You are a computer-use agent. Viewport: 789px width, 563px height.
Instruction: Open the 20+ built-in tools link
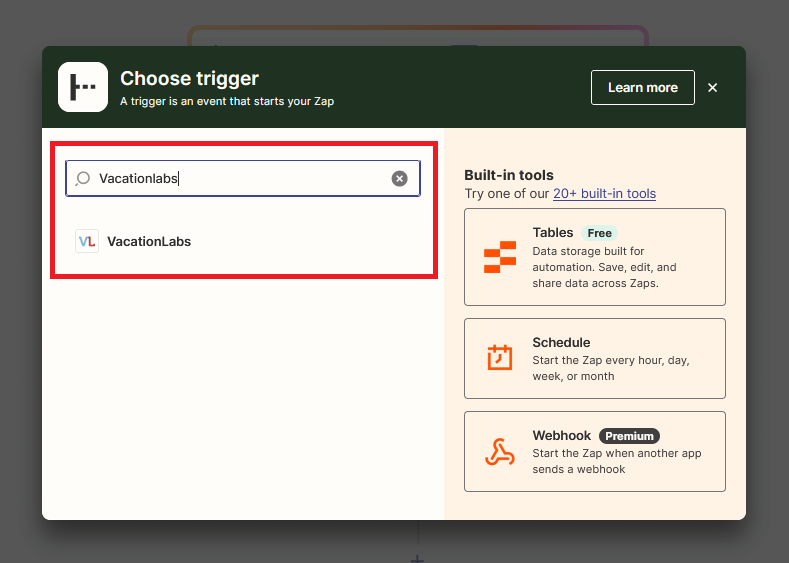(604, 193)
